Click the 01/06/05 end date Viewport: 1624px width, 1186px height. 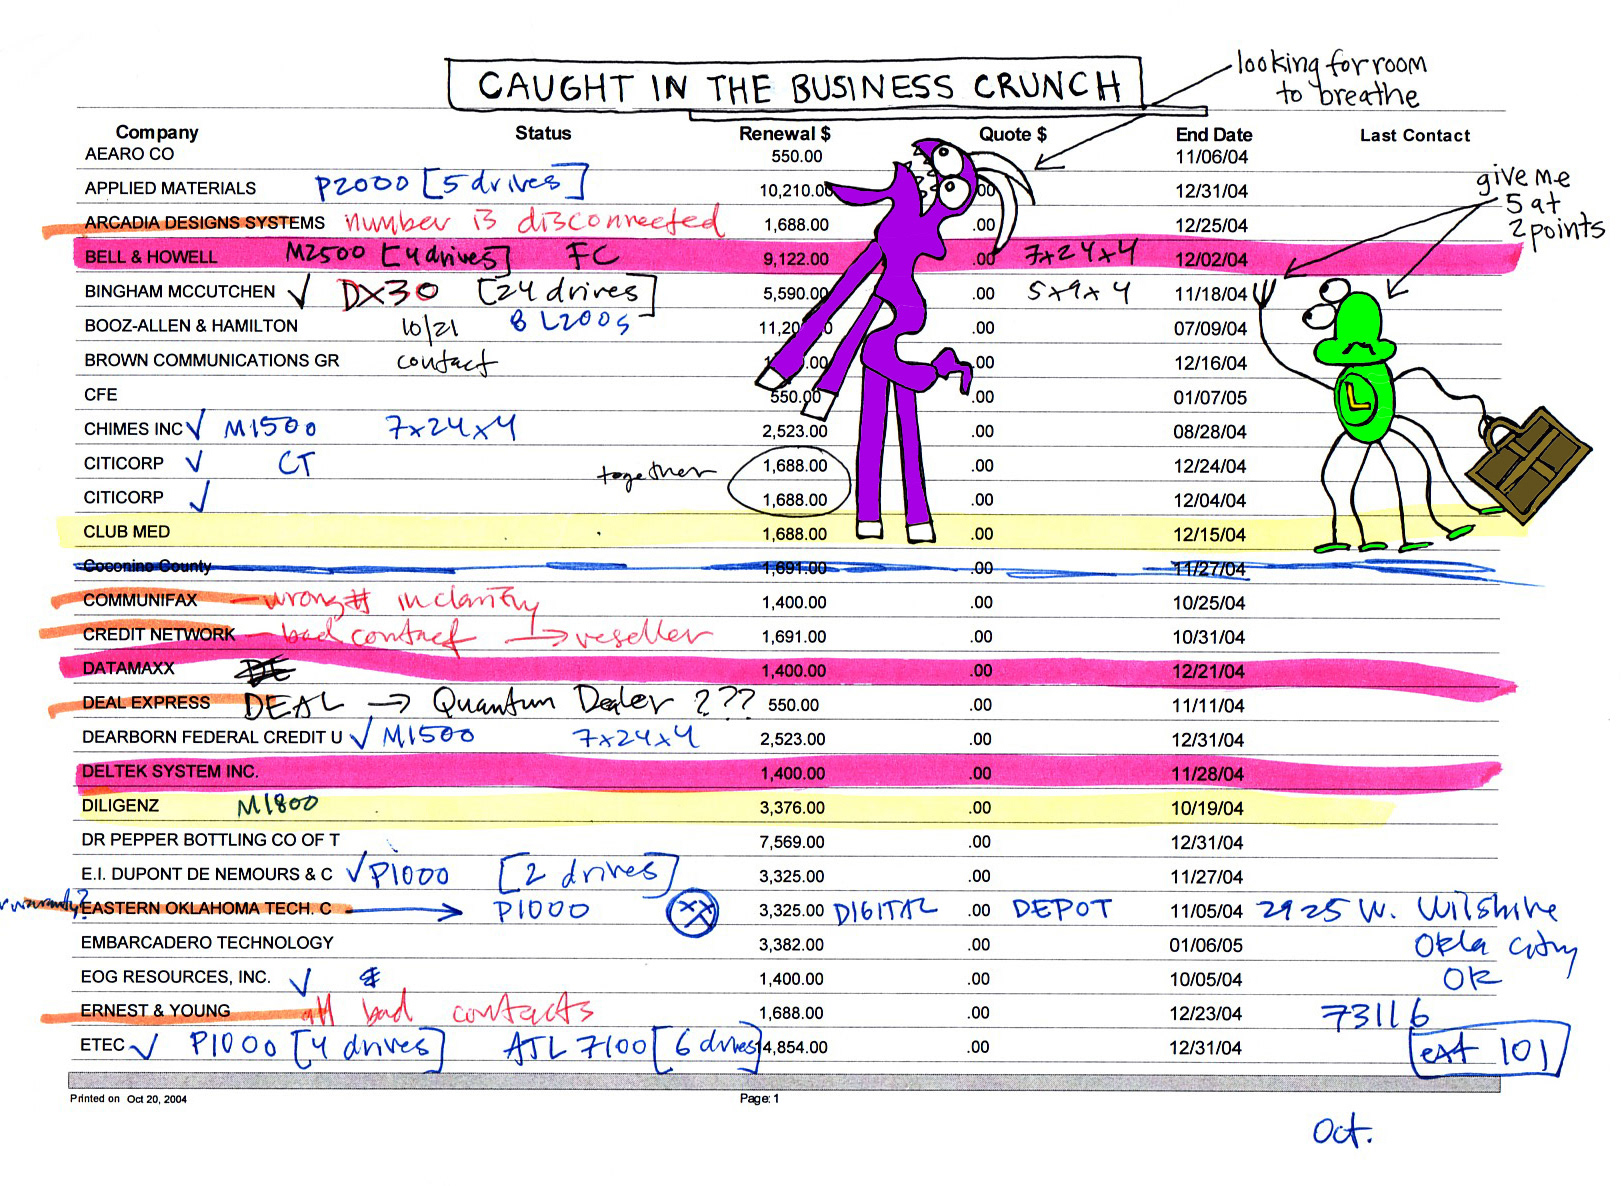(1206, 945)
